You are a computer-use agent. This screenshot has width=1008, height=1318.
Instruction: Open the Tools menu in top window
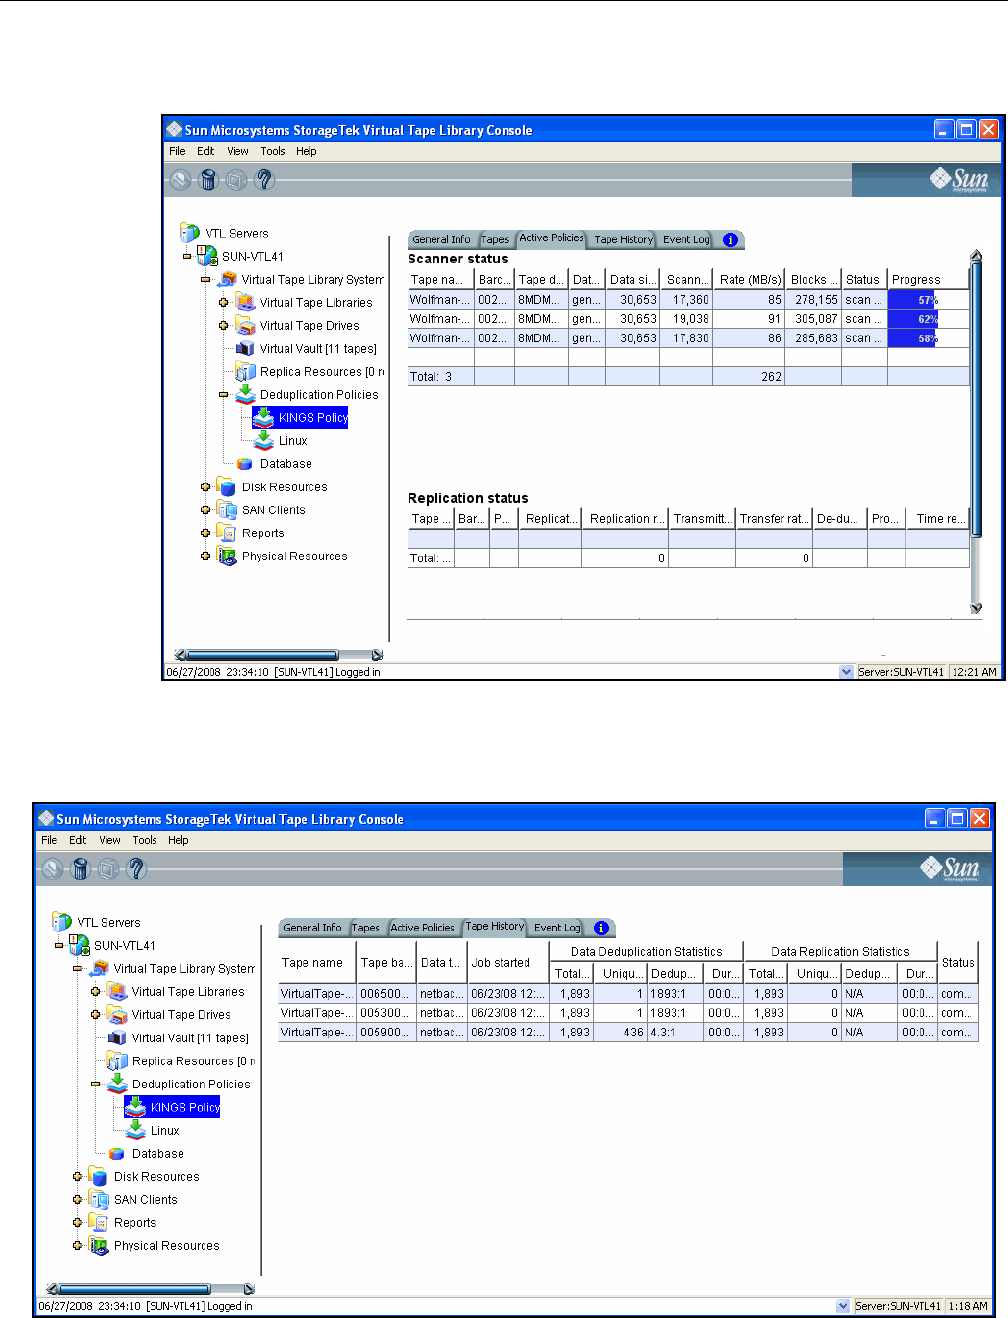click(273, 151)
